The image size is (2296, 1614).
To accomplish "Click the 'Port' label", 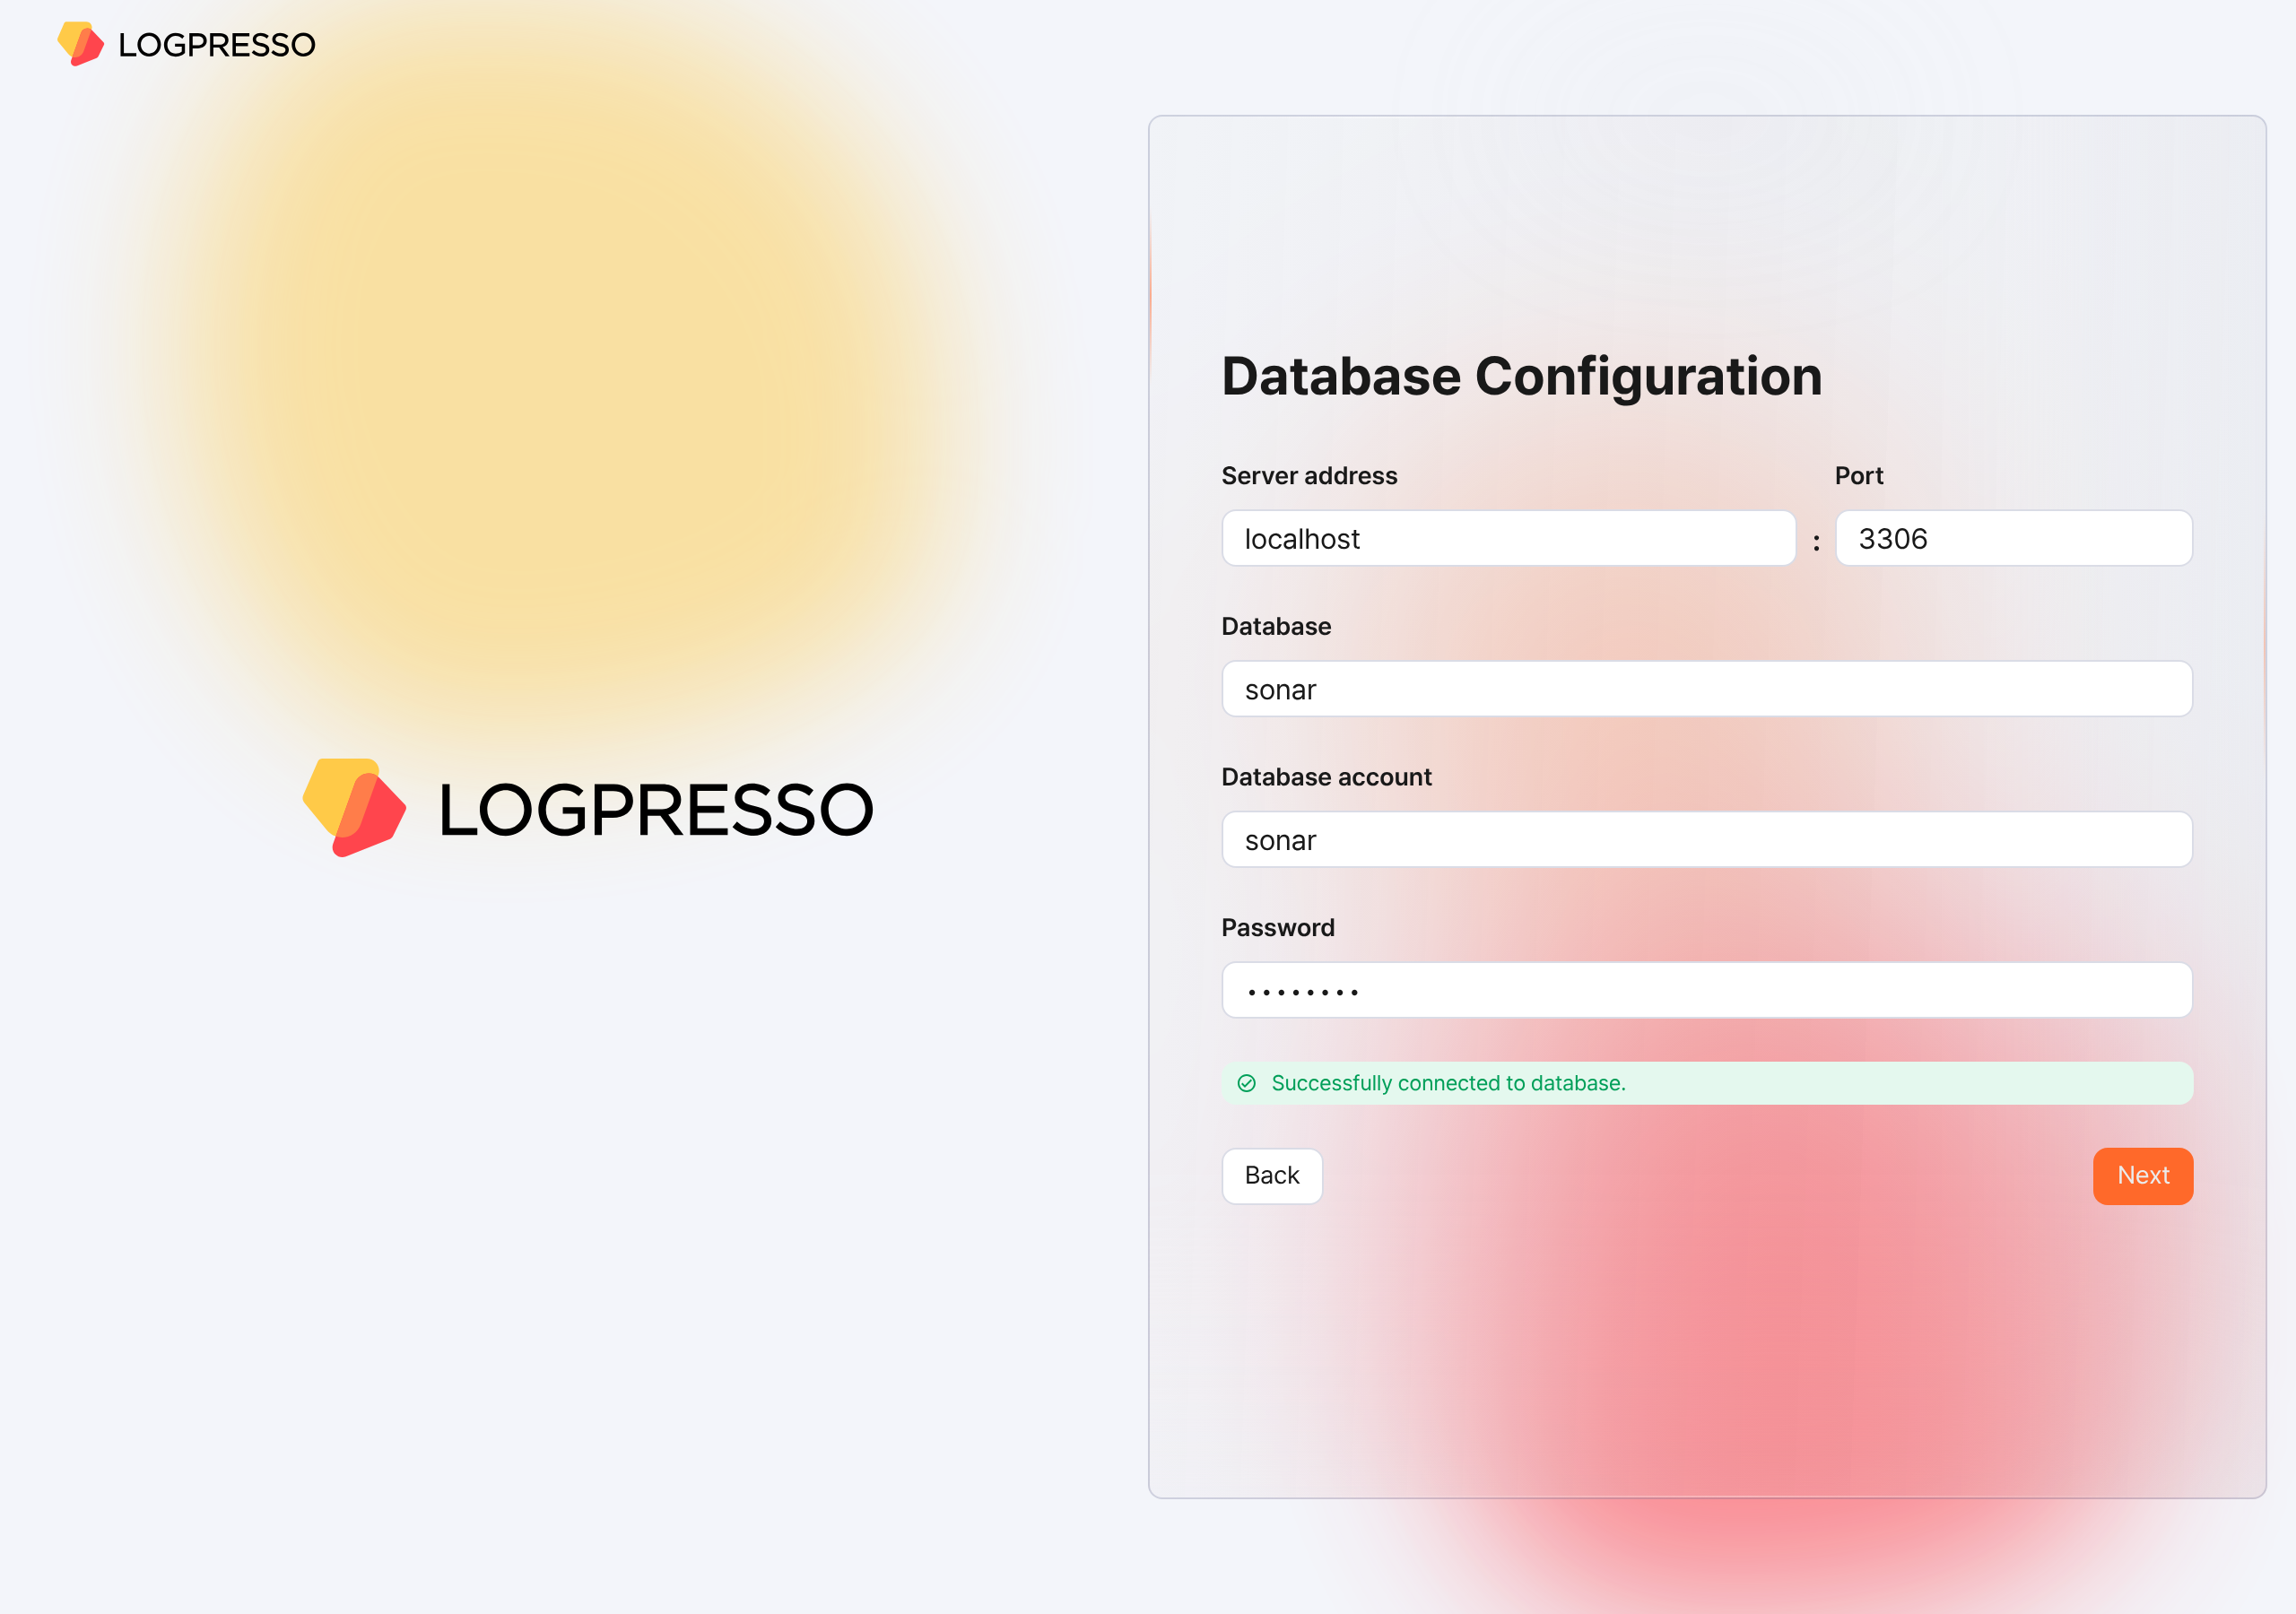I will 1859,476.
